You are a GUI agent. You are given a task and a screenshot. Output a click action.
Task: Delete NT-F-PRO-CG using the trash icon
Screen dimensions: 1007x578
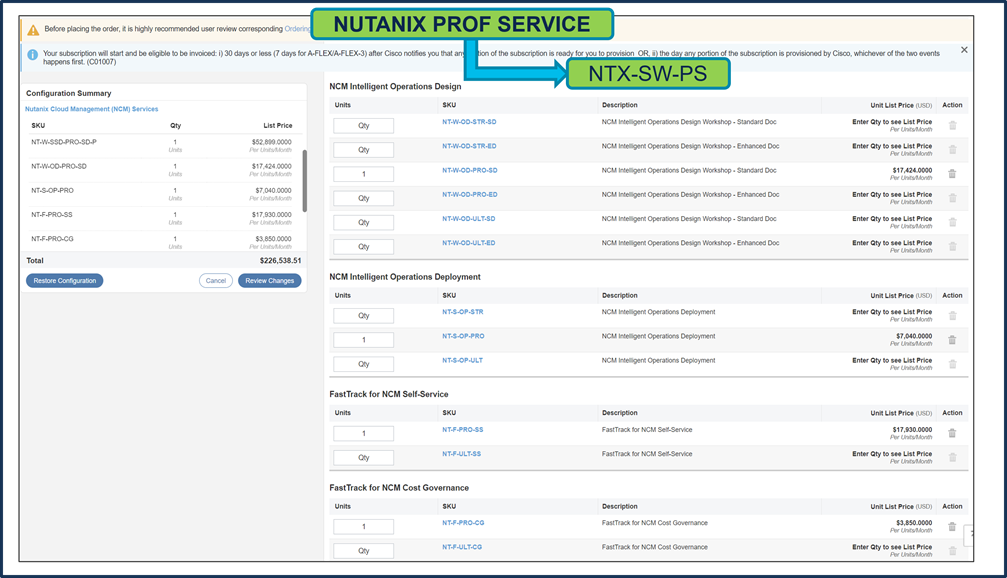(x=952, y=527)
